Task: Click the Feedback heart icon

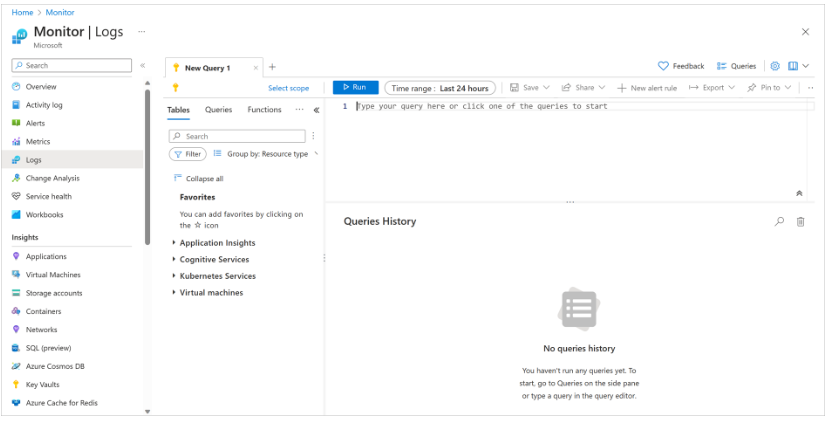Action: click(663, 66)
